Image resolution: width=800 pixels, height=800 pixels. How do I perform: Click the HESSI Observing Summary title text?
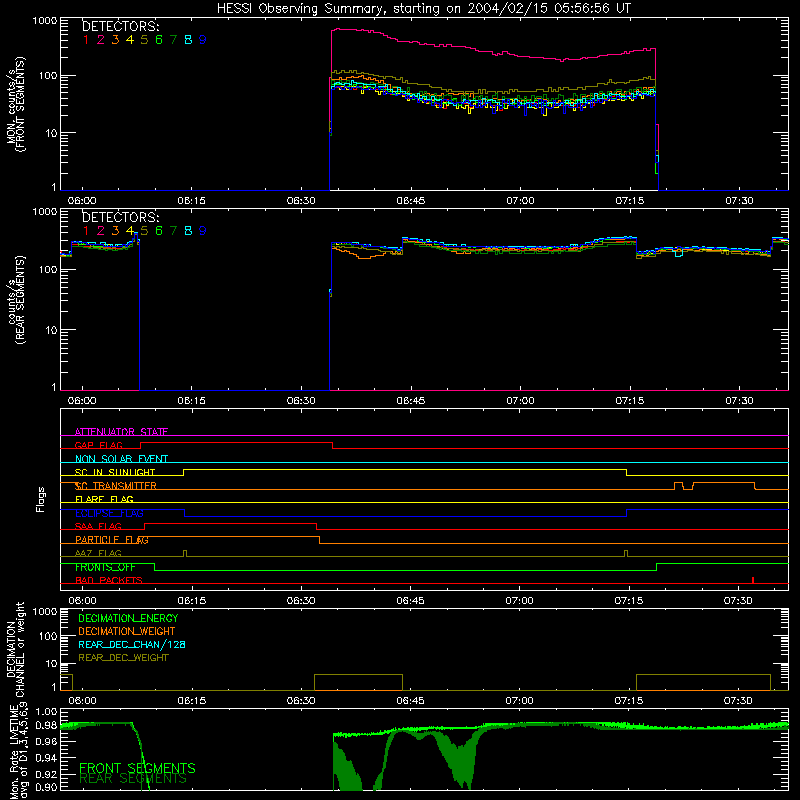click(424, 9)
